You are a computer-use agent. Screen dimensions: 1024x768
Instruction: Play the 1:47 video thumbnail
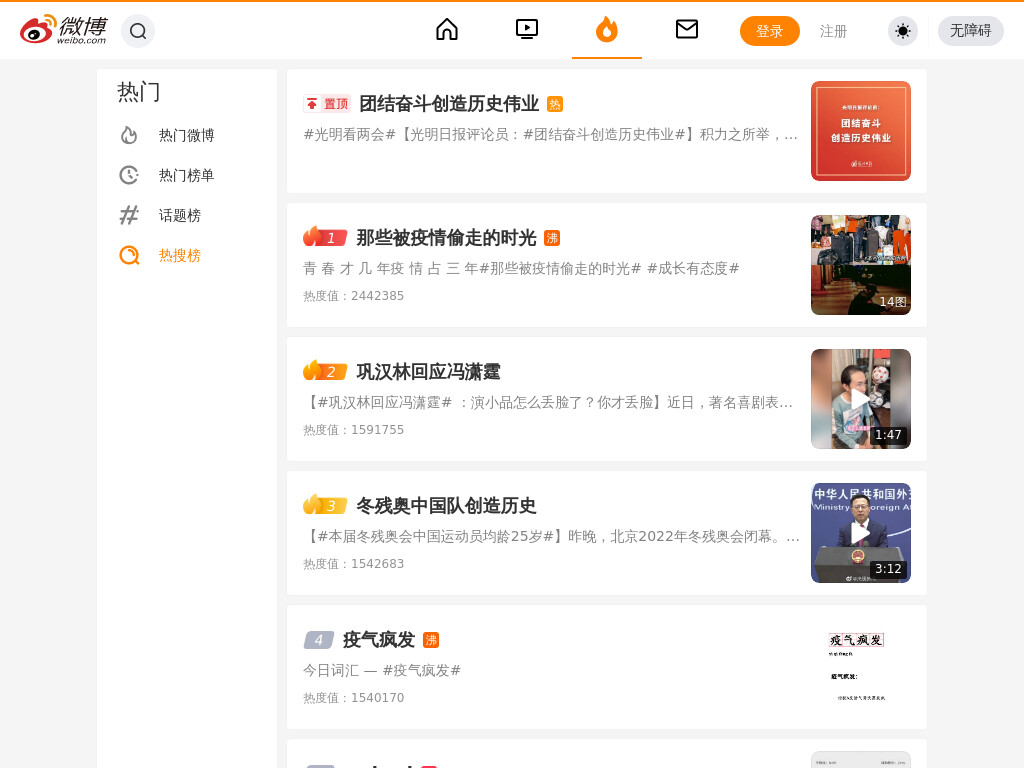[861, 398]
